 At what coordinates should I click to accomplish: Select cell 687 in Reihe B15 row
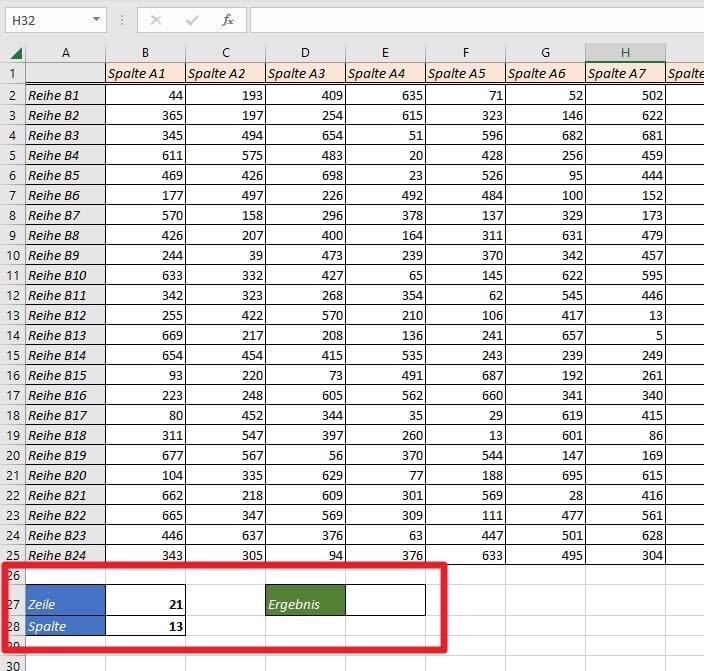(x=466, y=375)
